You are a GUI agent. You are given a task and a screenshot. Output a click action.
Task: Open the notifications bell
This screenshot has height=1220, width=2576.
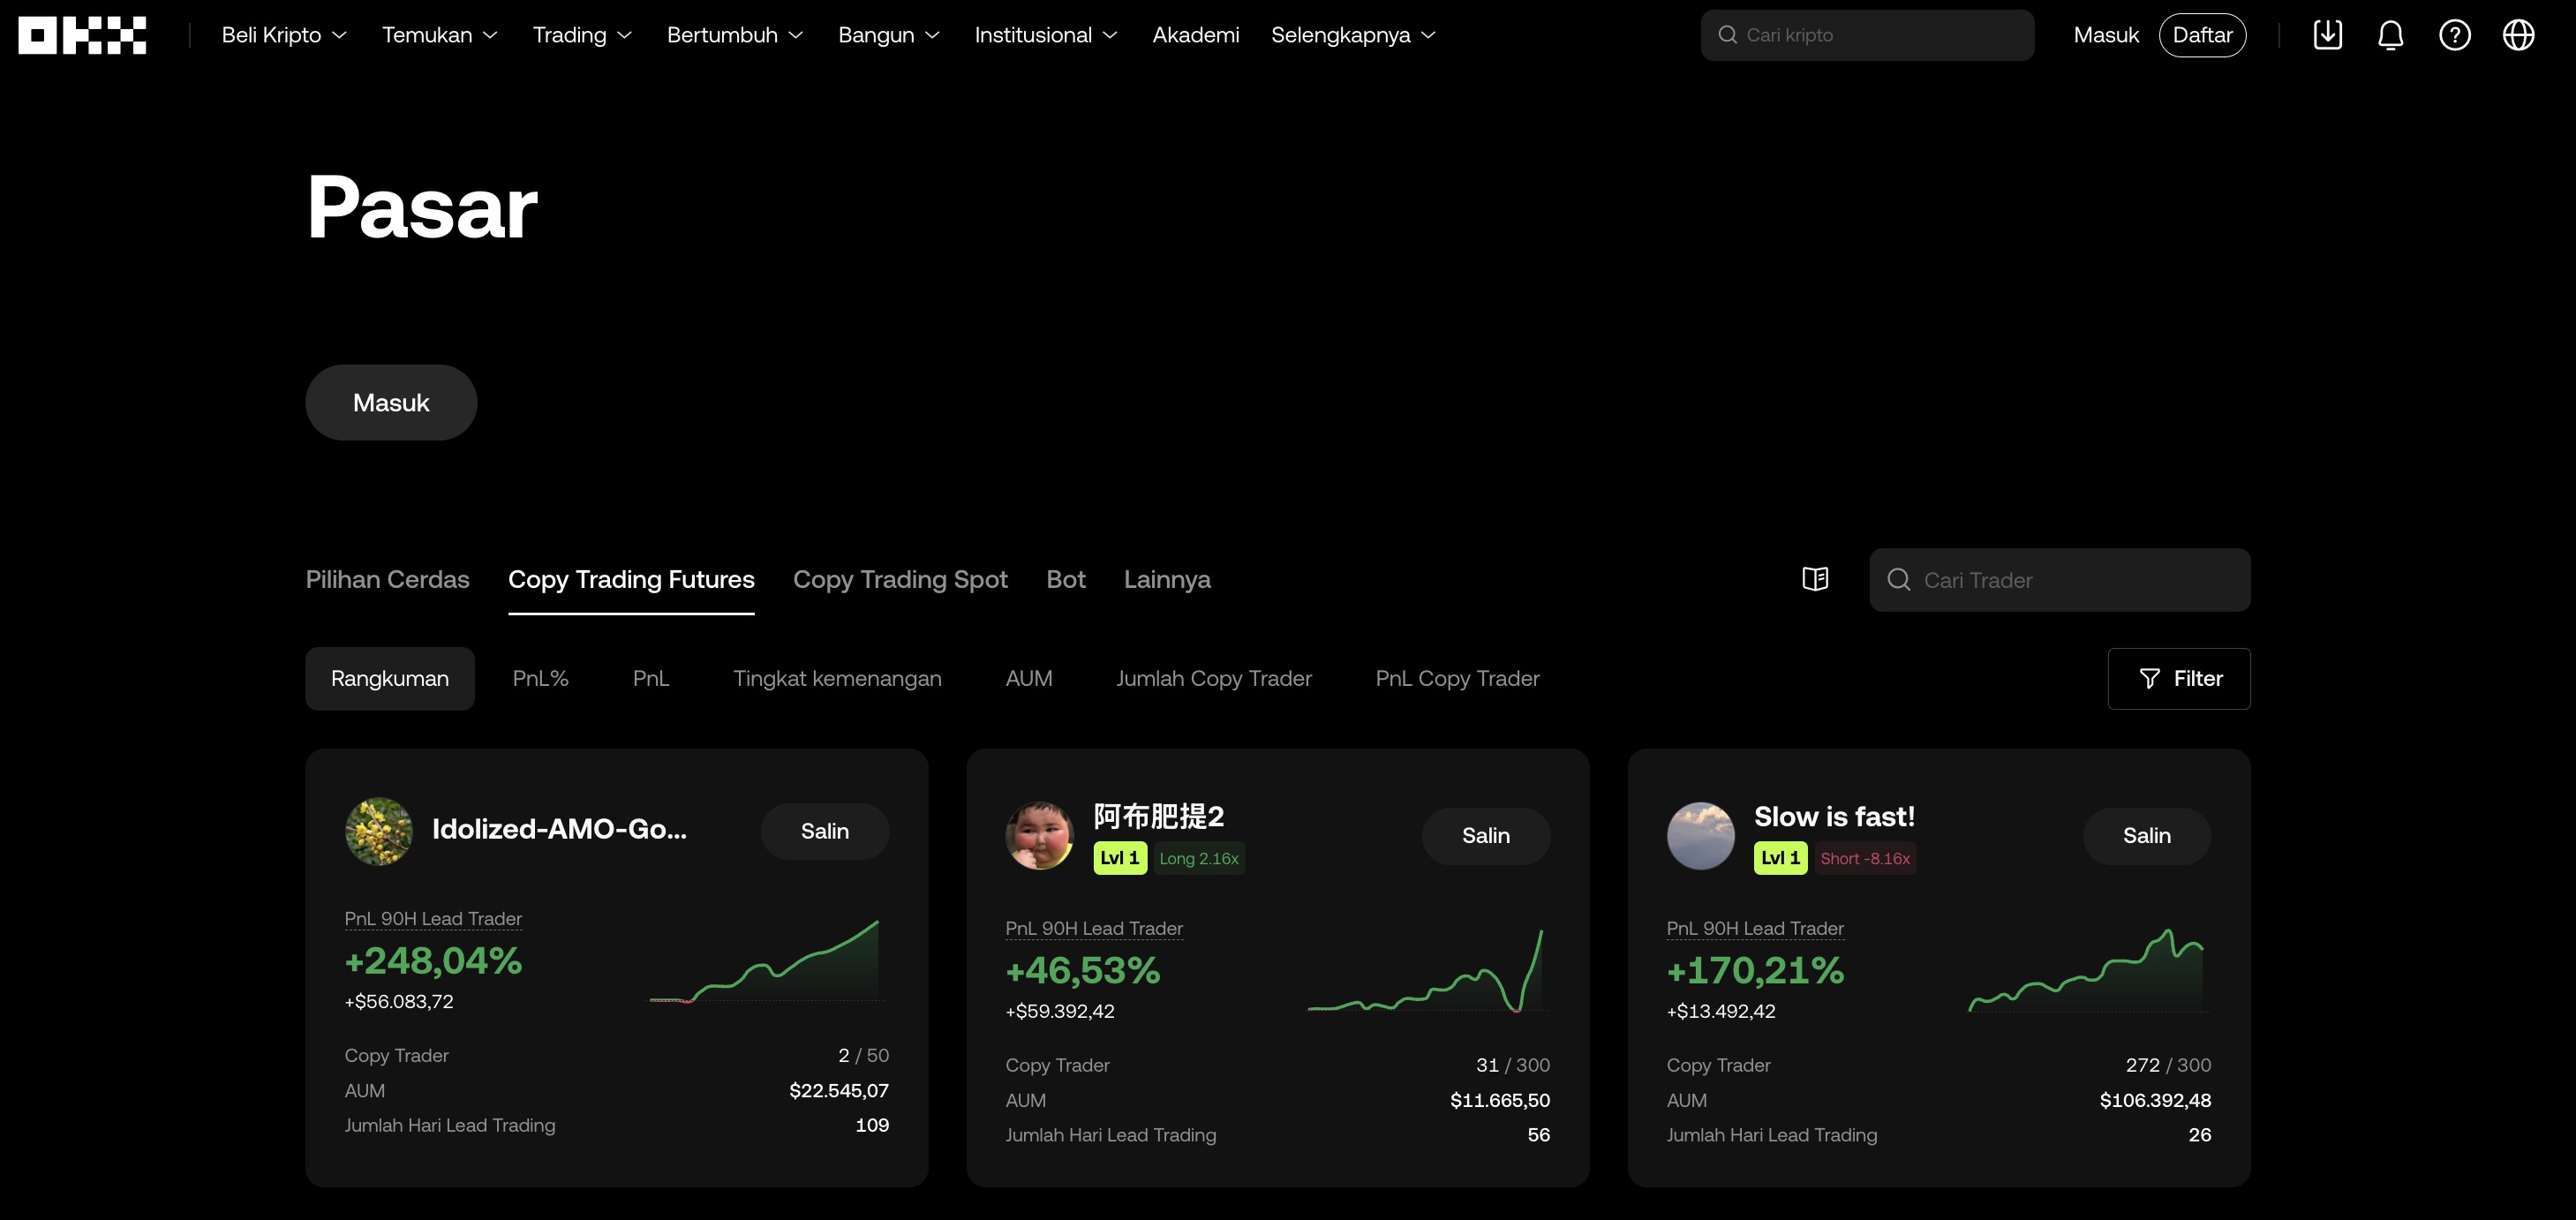2391,34
